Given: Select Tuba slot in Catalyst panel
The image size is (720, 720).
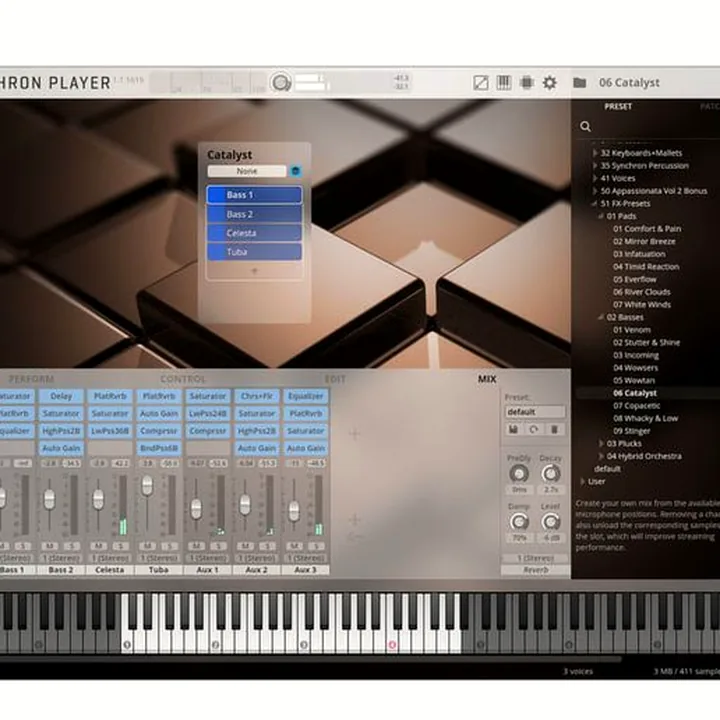Looking at the screenshot, I should (x=254, y=252).
